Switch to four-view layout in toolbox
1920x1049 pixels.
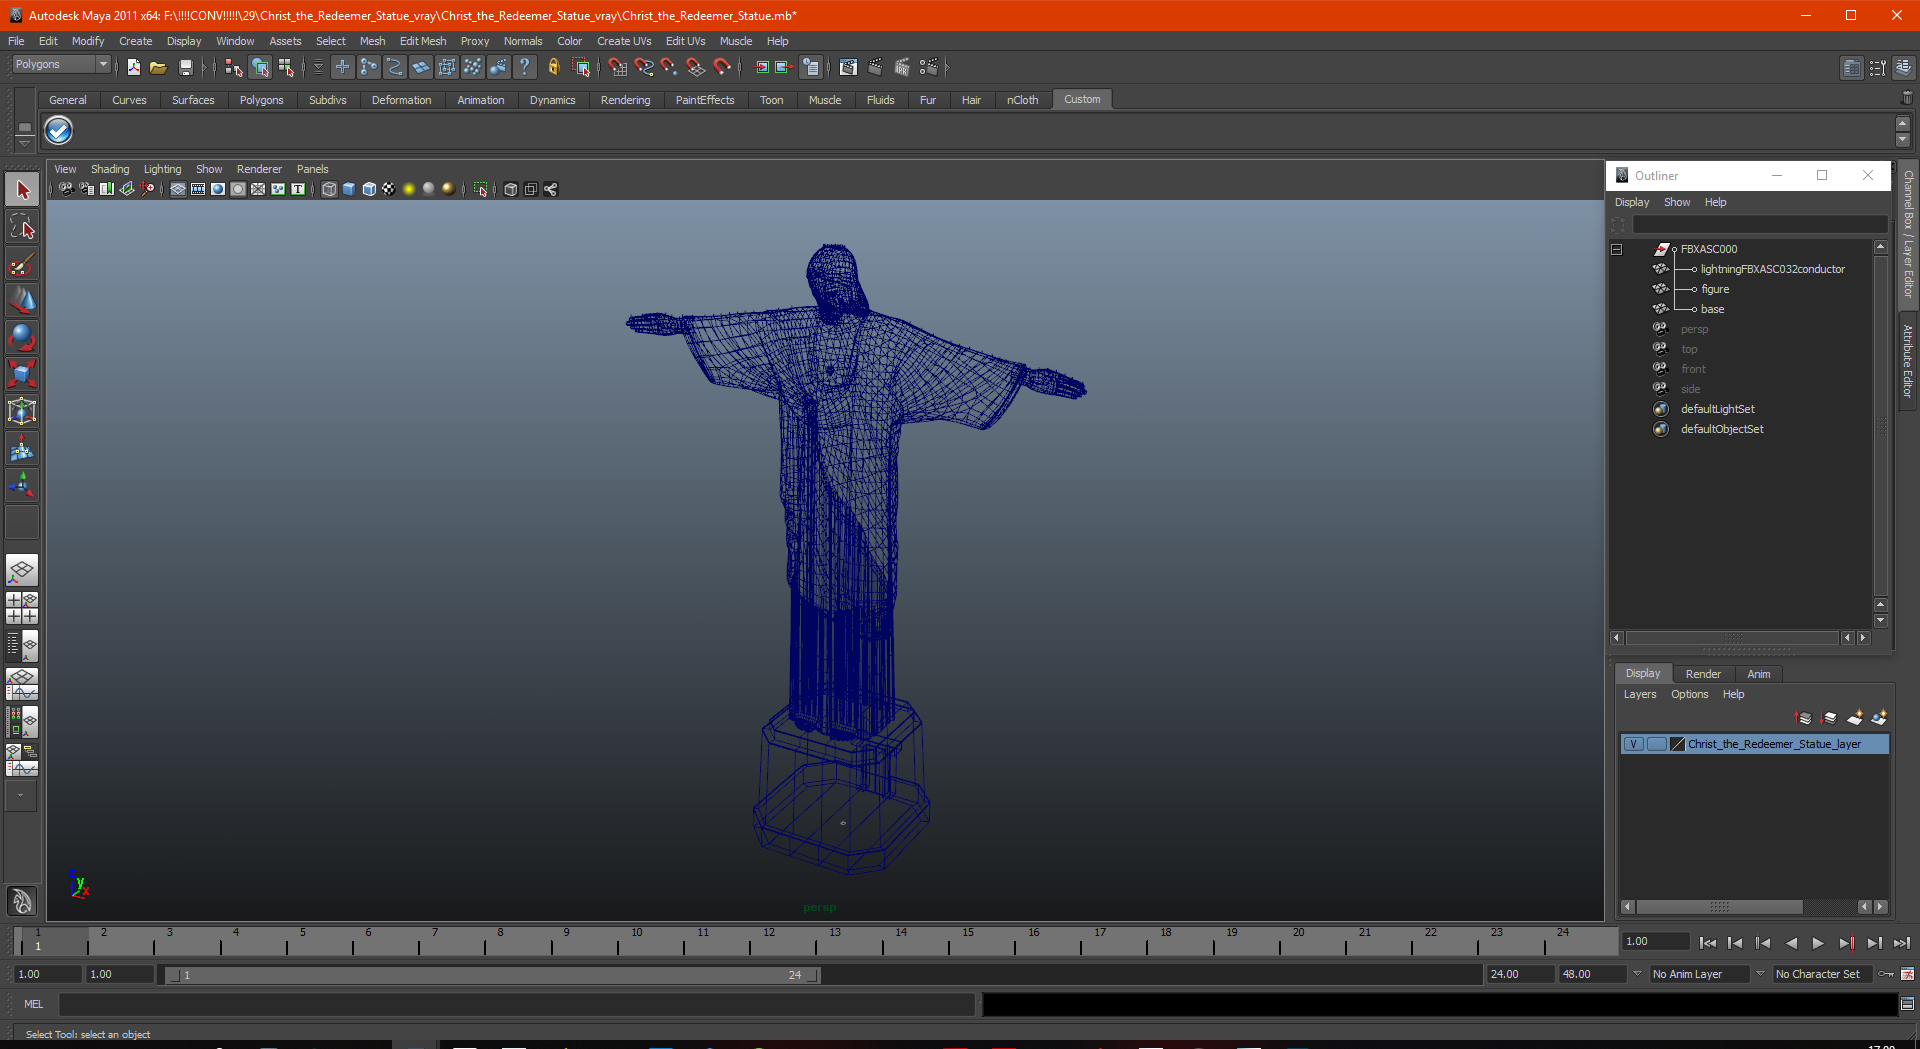click(22, 607)
